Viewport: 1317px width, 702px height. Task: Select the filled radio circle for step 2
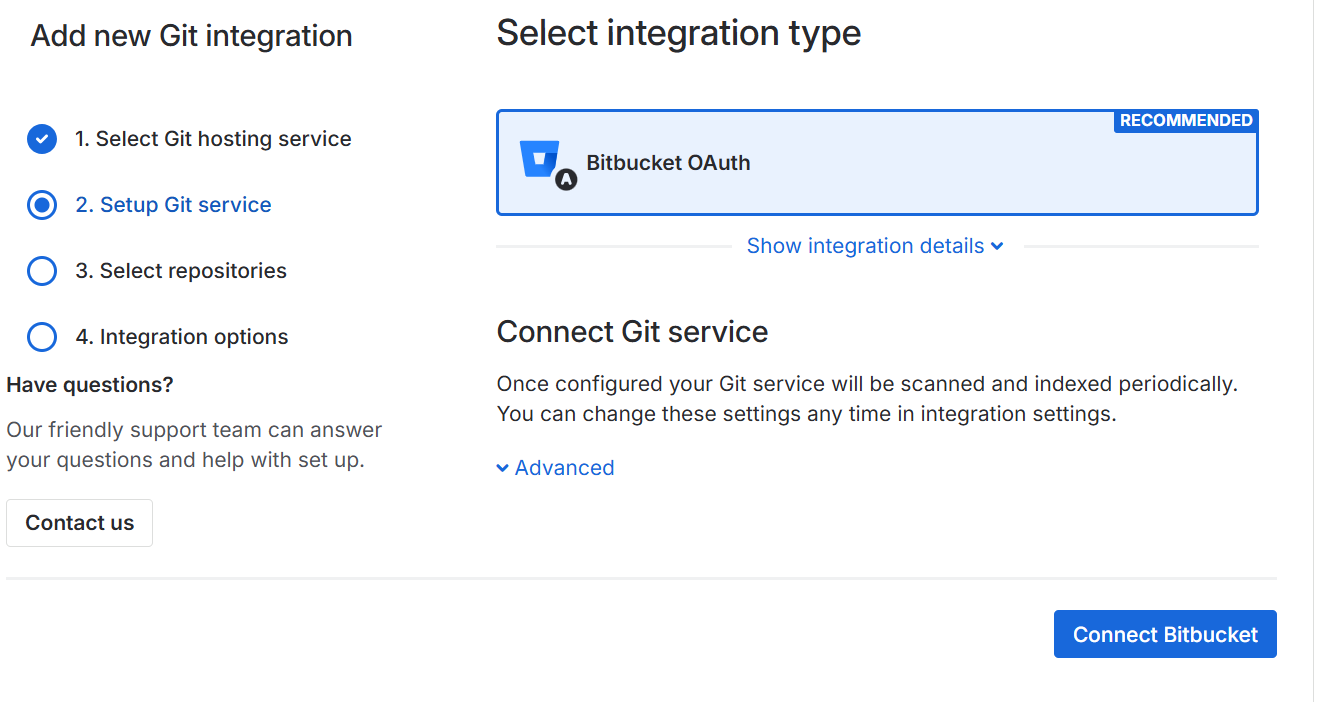coord(42,205)
